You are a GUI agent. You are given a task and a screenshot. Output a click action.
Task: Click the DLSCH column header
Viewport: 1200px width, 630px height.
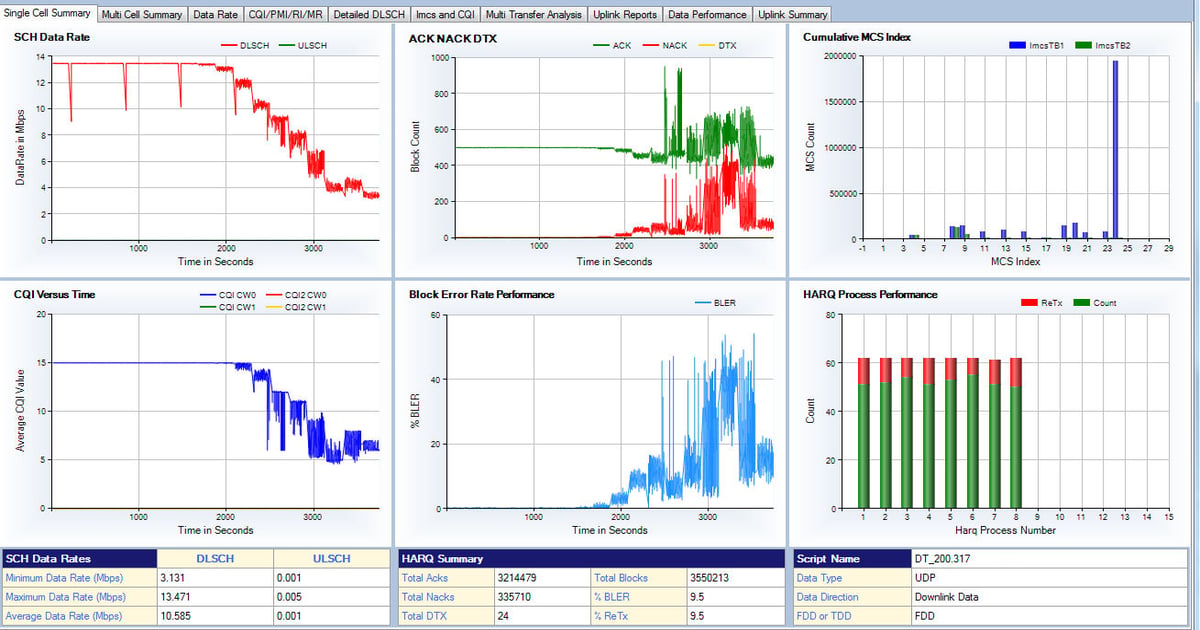[213, 559]
